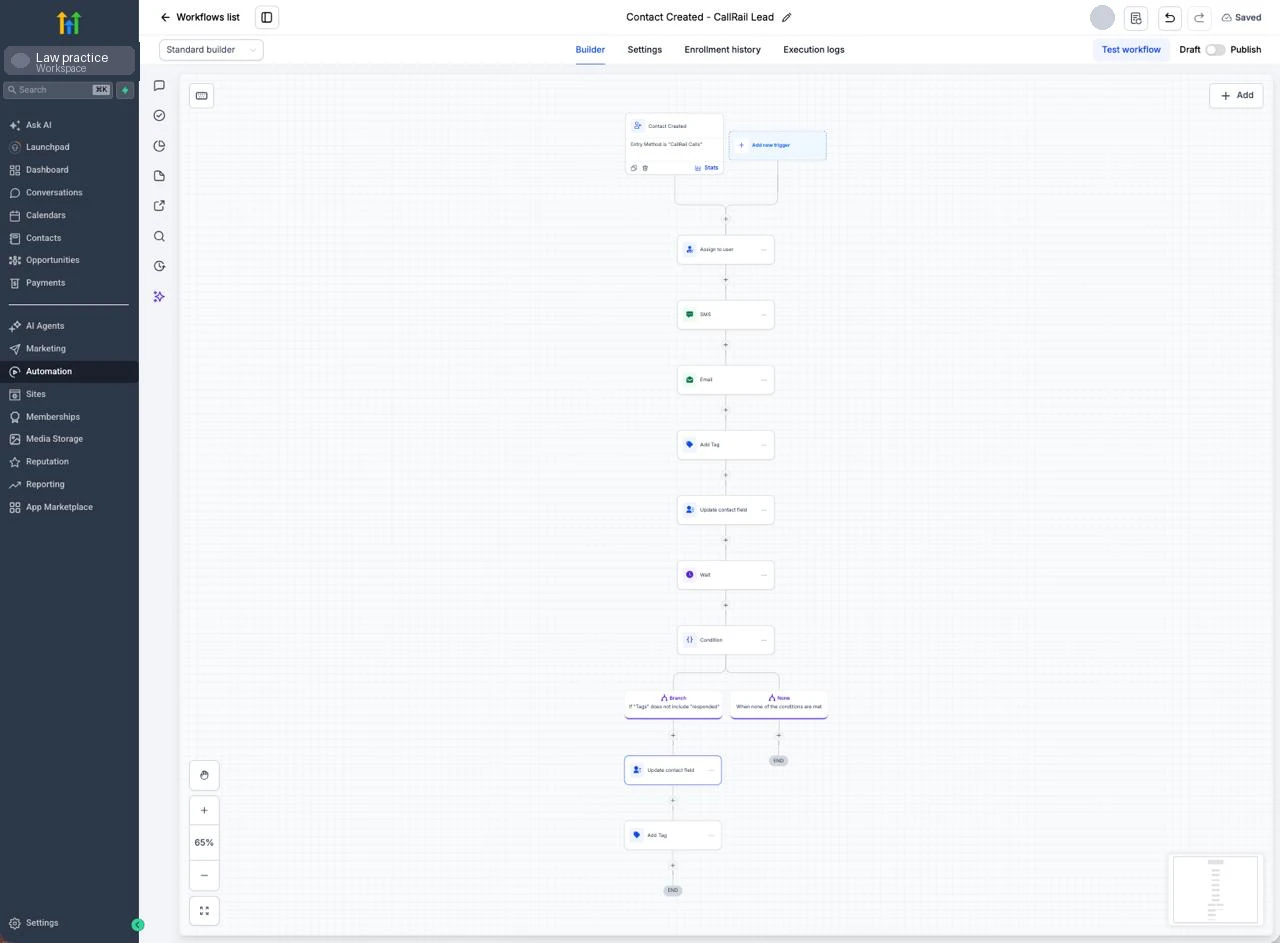Image resolution: width=1280 pixels, height=943 pixels.
Task: Click Add new trigger
Action: (x=777, y=145)
